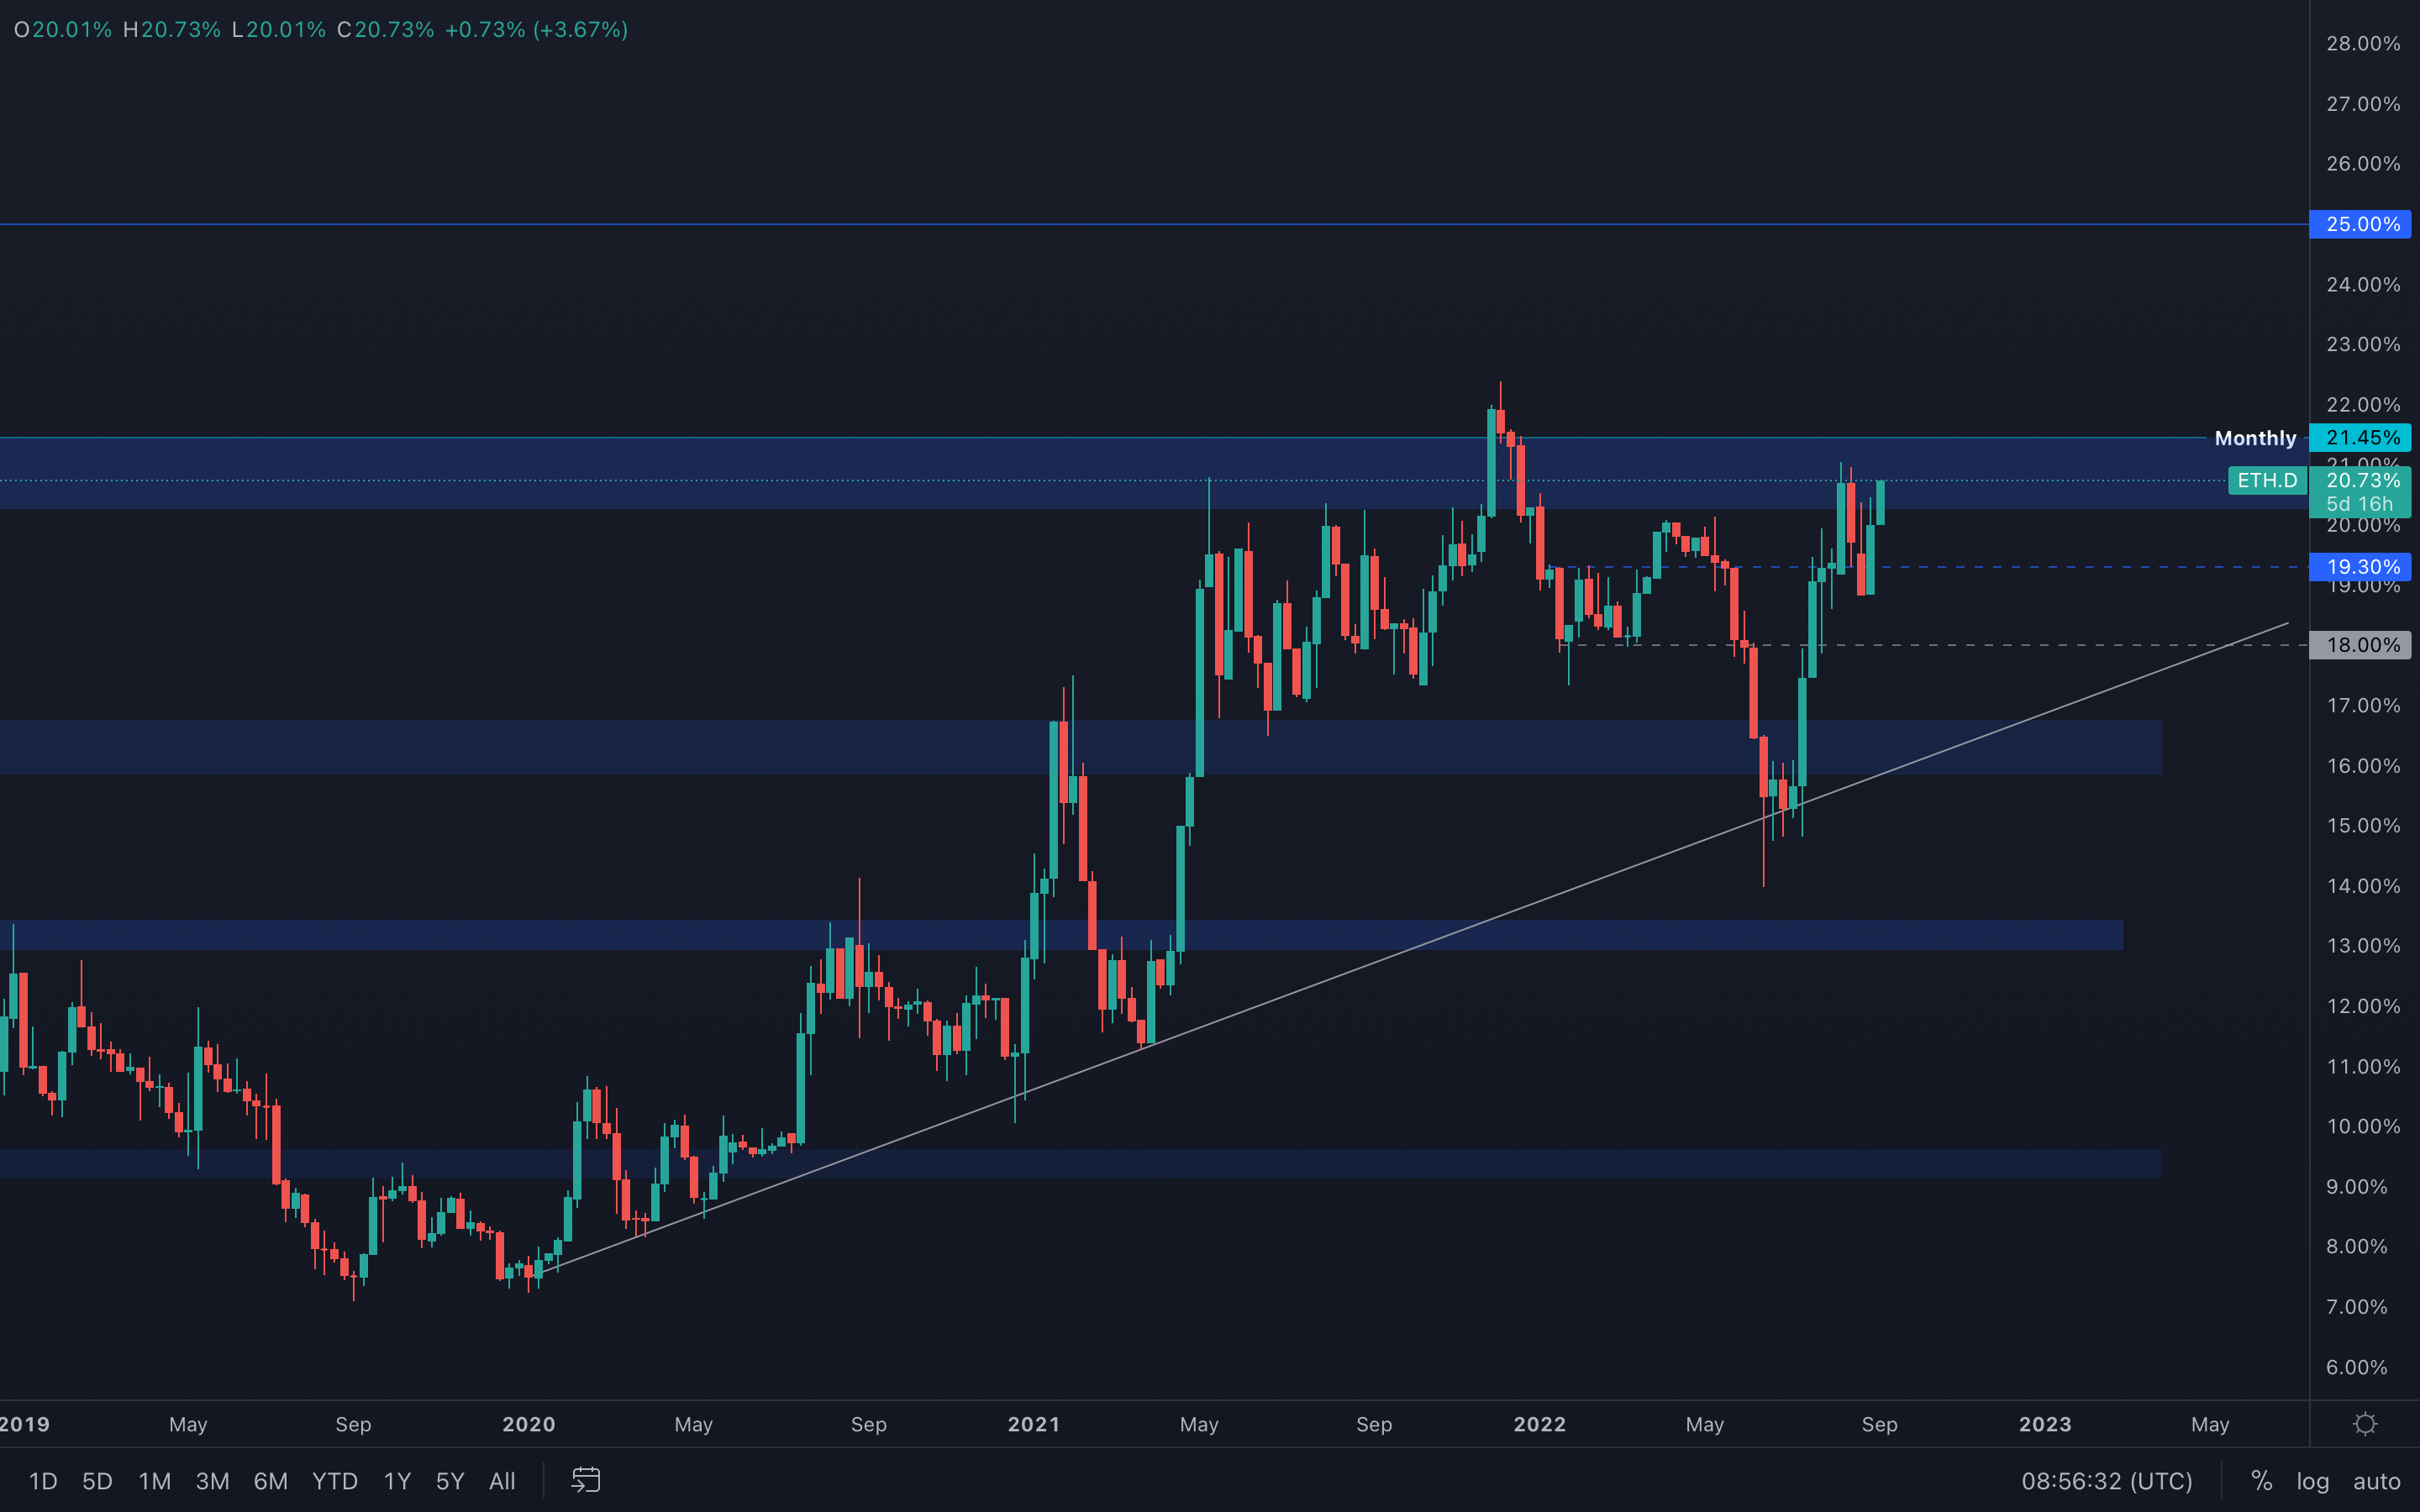
Task: Select the 18.00% grey line label
Action: point(2361,645)
